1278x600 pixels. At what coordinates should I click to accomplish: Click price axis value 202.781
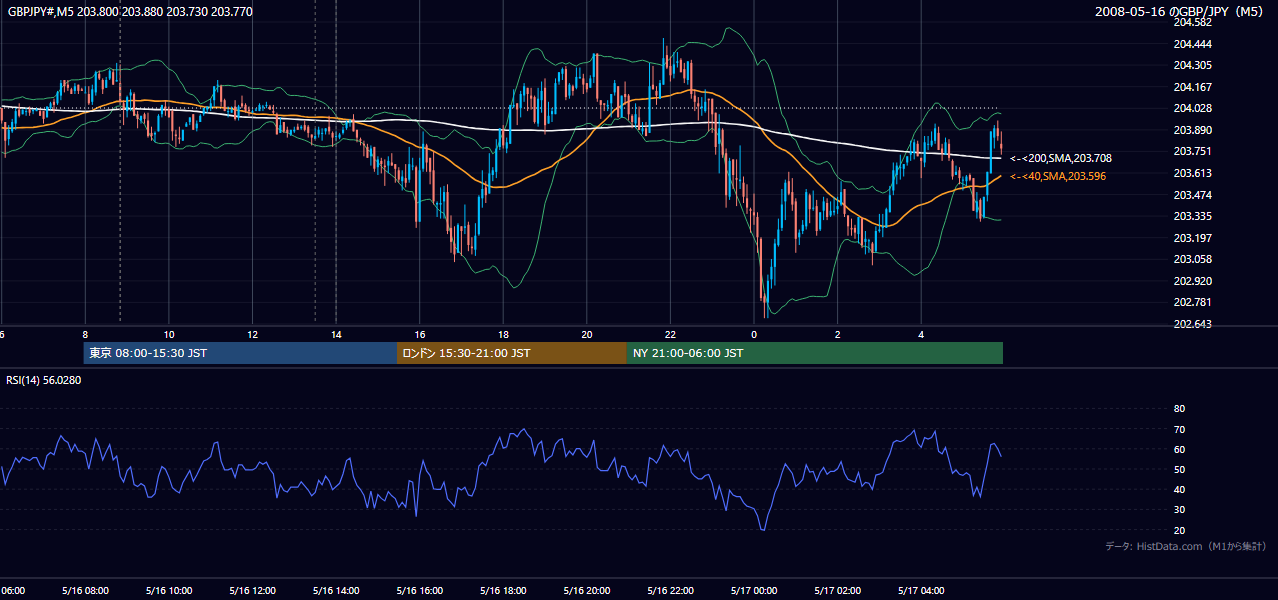(1192, 302)
